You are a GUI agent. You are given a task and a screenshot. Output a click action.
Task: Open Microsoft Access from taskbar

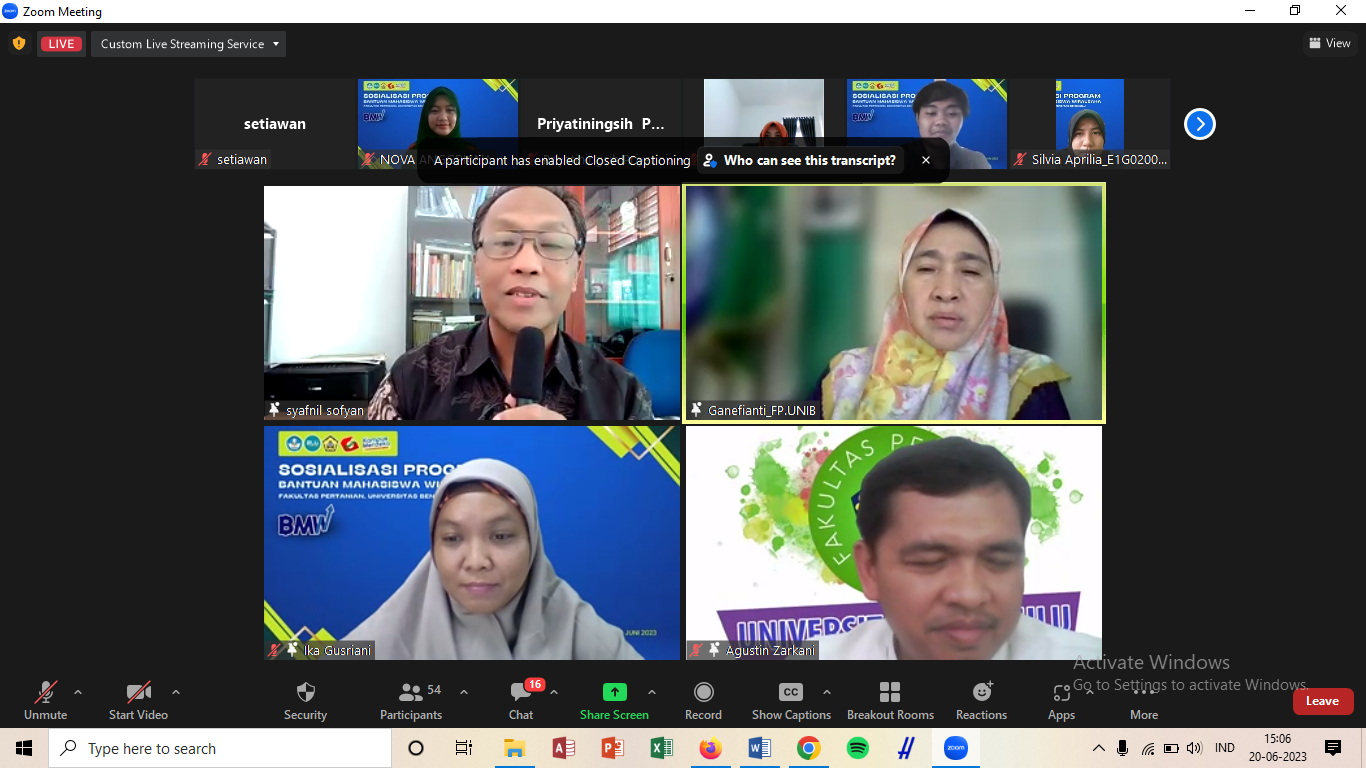tap(563, 748)
